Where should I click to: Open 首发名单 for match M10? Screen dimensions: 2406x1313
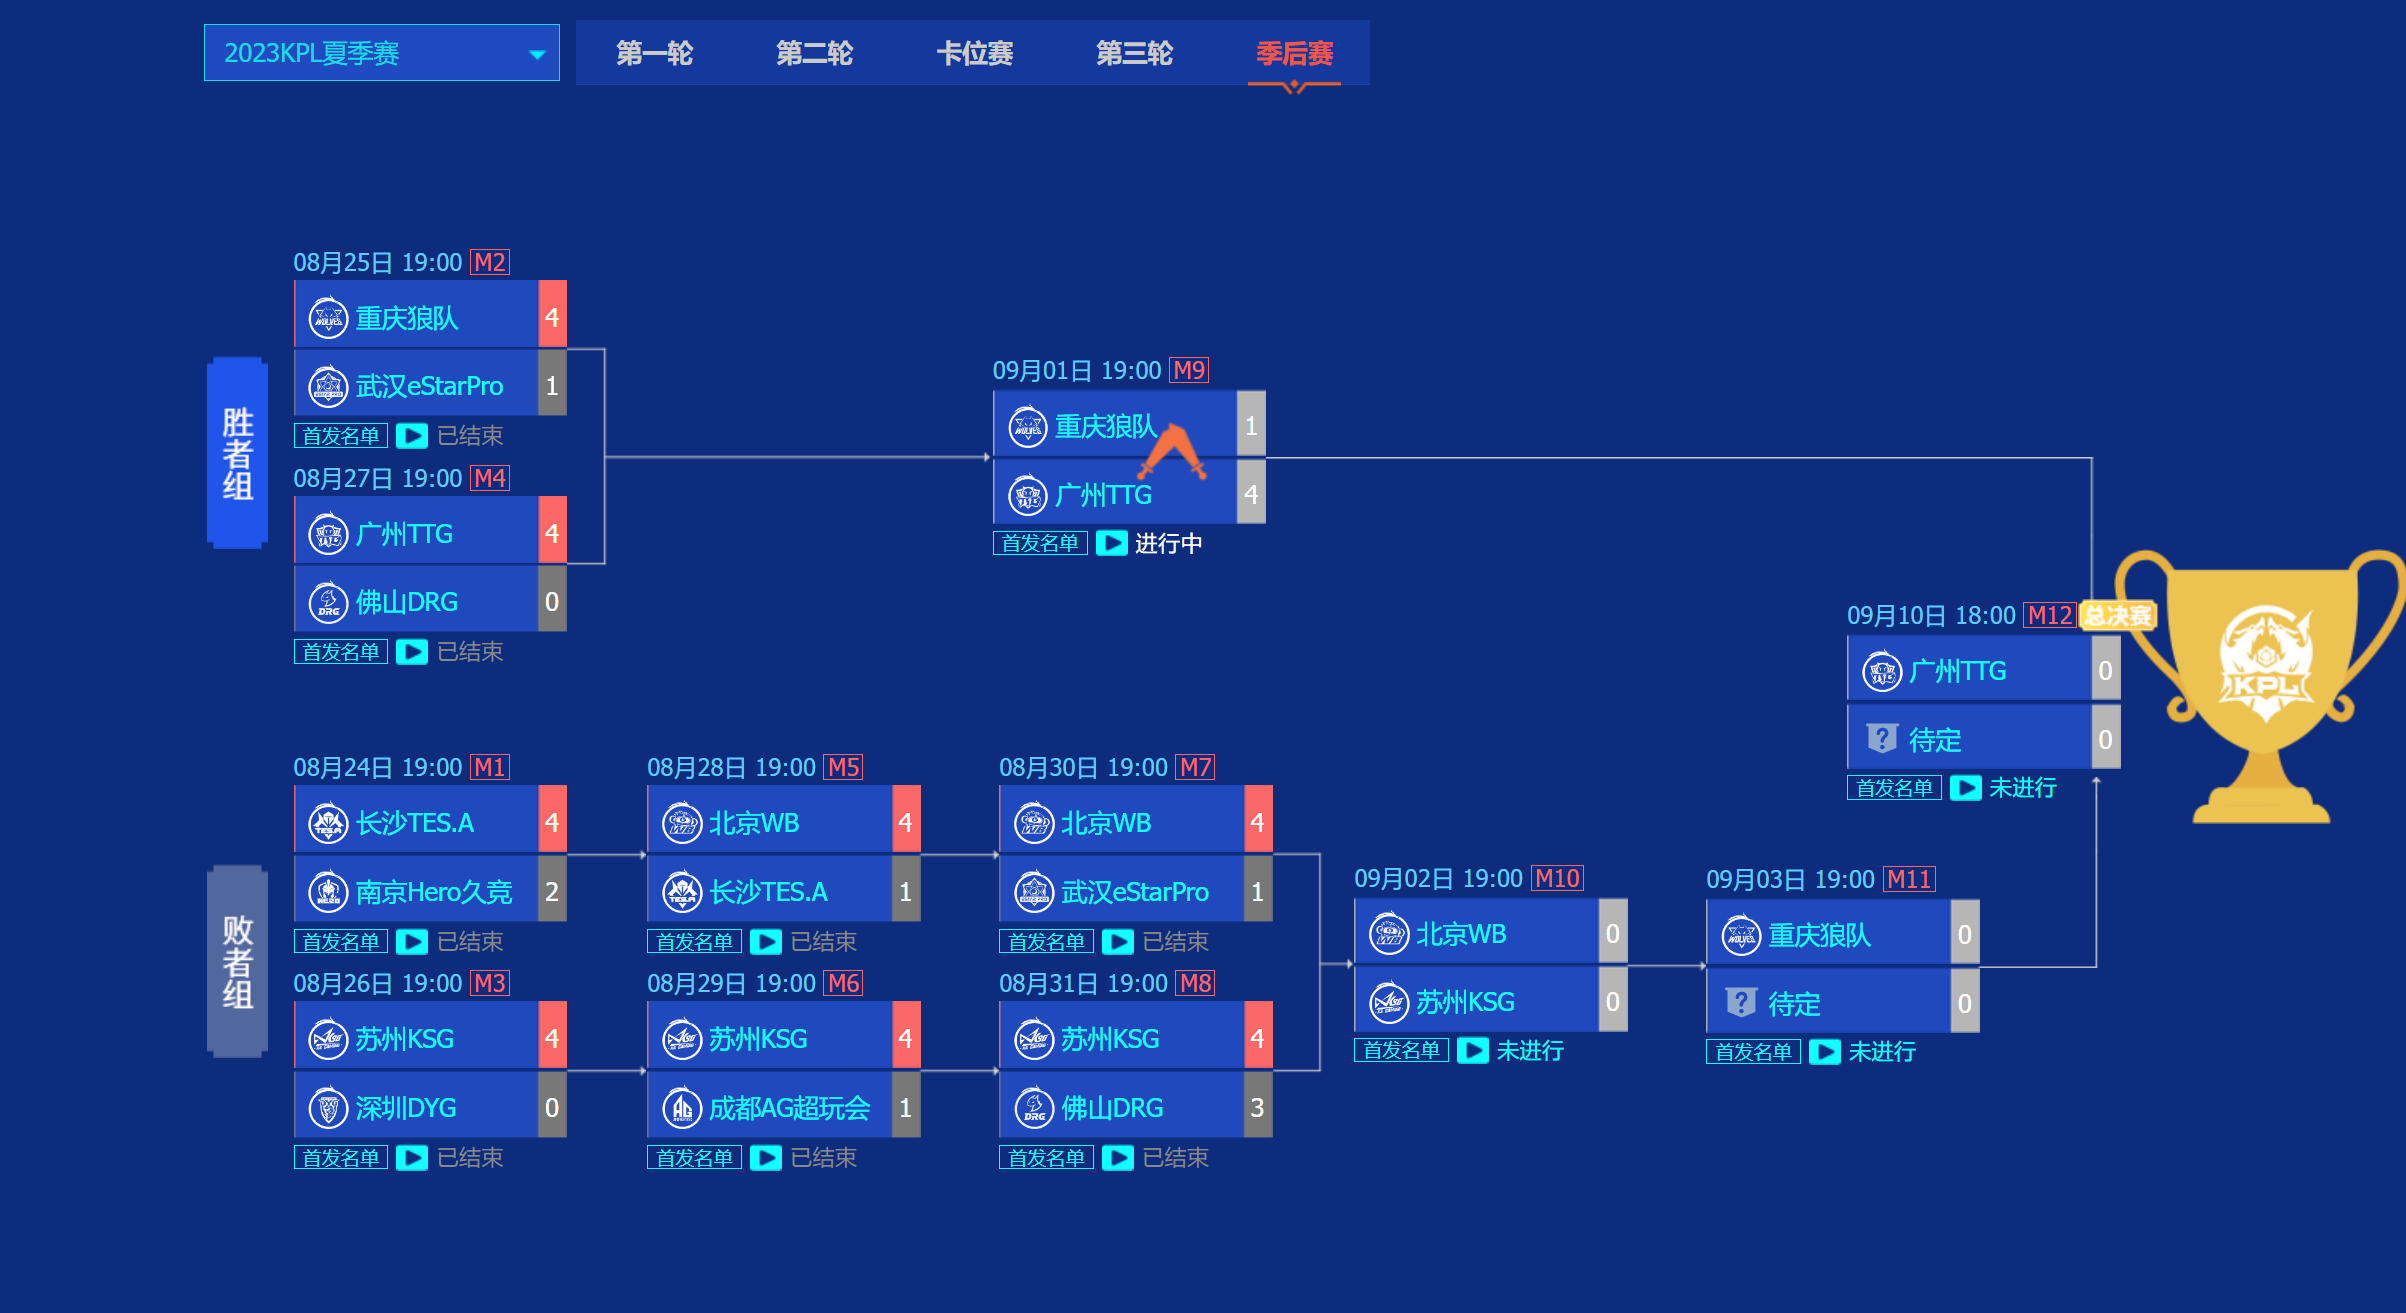click(x=1401, y=1051)
